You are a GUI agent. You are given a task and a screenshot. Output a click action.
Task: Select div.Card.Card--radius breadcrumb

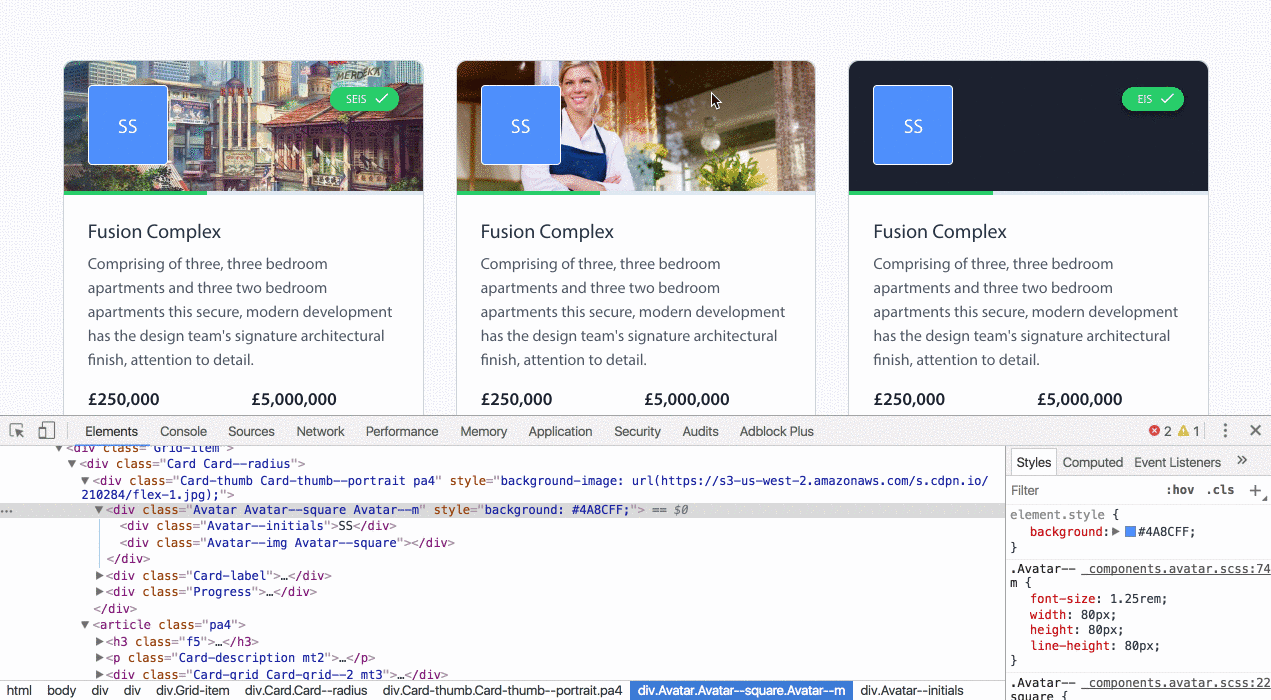tap(306, 690)
